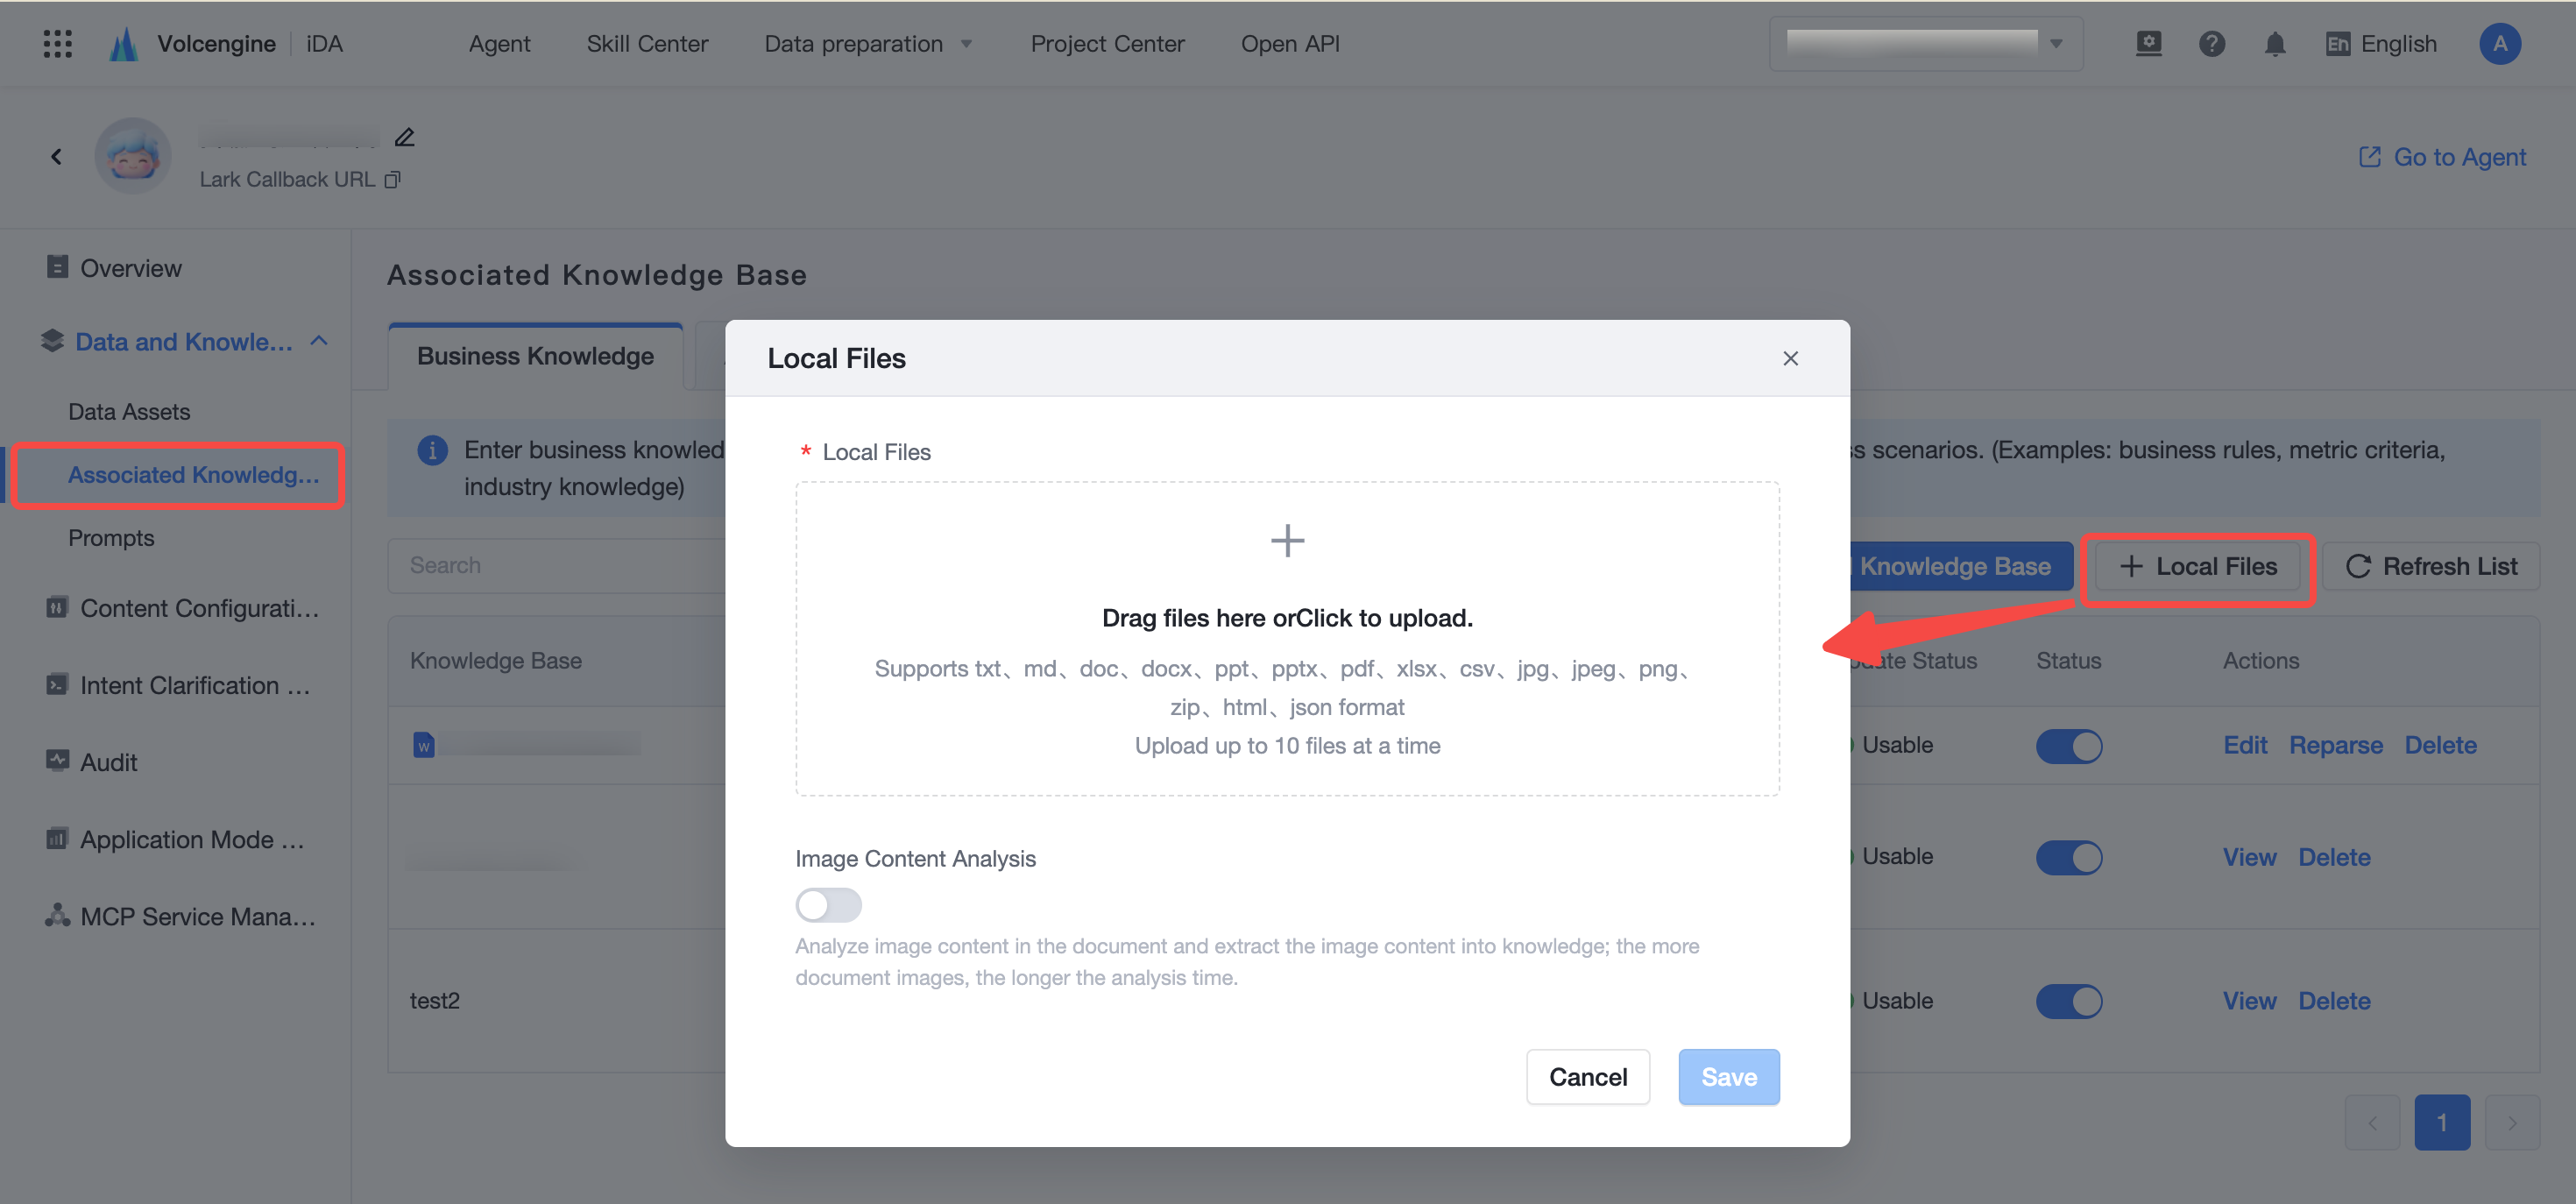Go back with the left arrow
Viewport: 2576px width, 1204px height.
pos(56,156)
